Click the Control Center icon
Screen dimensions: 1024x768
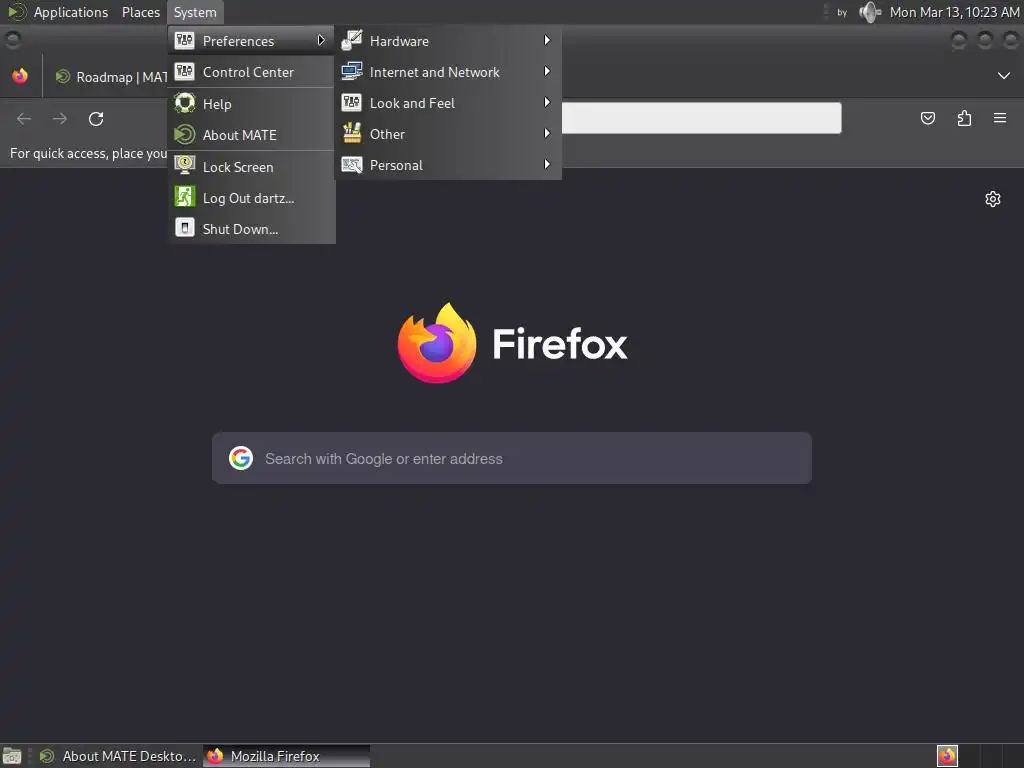185,71
